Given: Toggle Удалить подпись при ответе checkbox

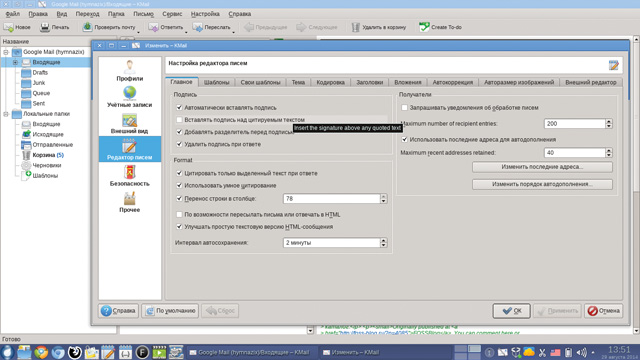Looking at the screenshot, I should coord(179,144).
